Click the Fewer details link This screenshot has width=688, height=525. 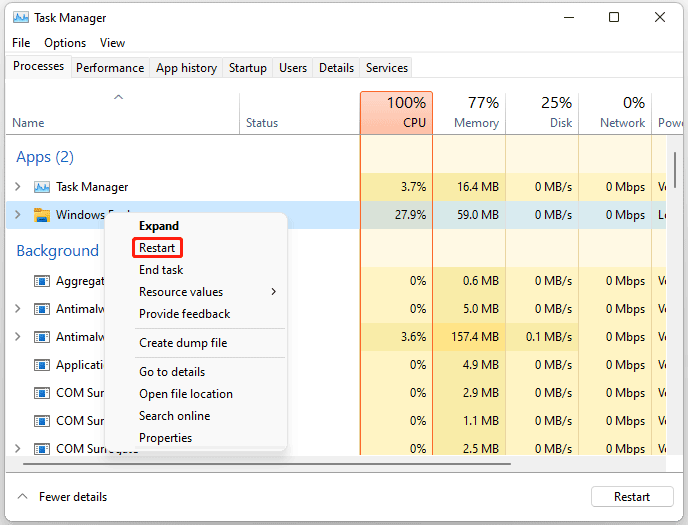(73, 496)
